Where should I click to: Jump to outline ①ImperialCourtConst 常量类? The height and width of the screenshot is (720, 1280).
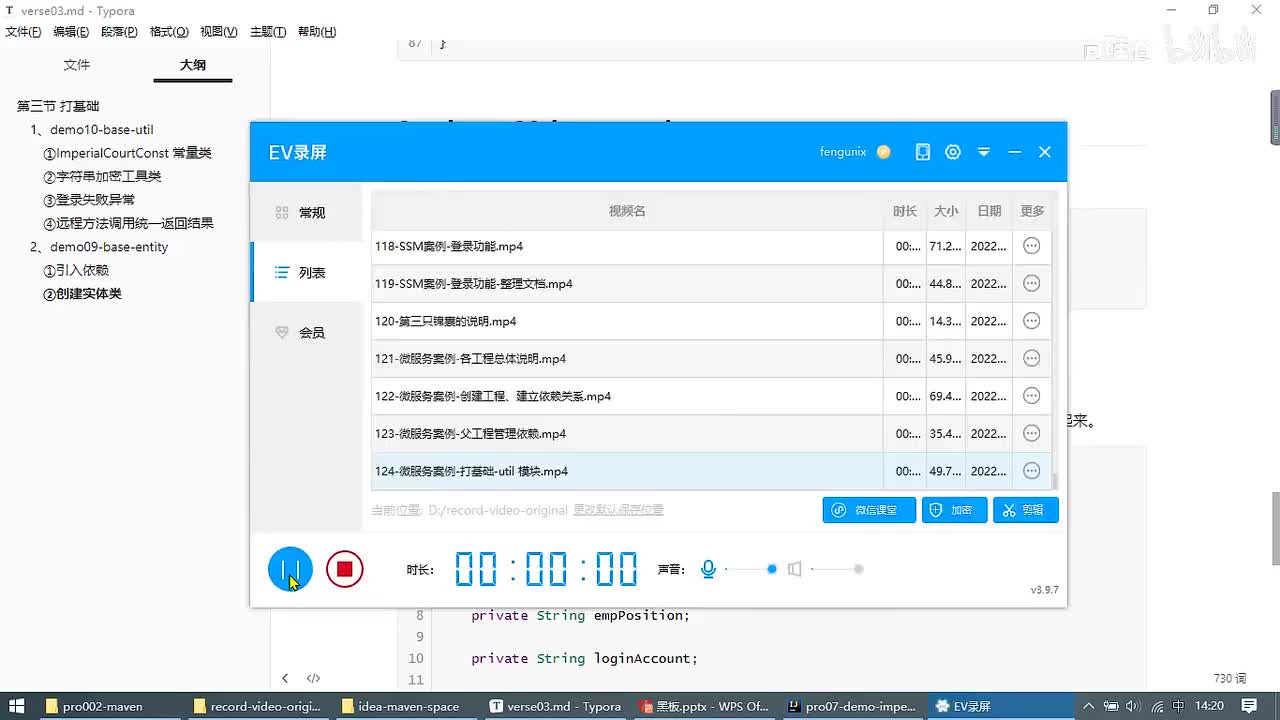[x=127, y=153]
